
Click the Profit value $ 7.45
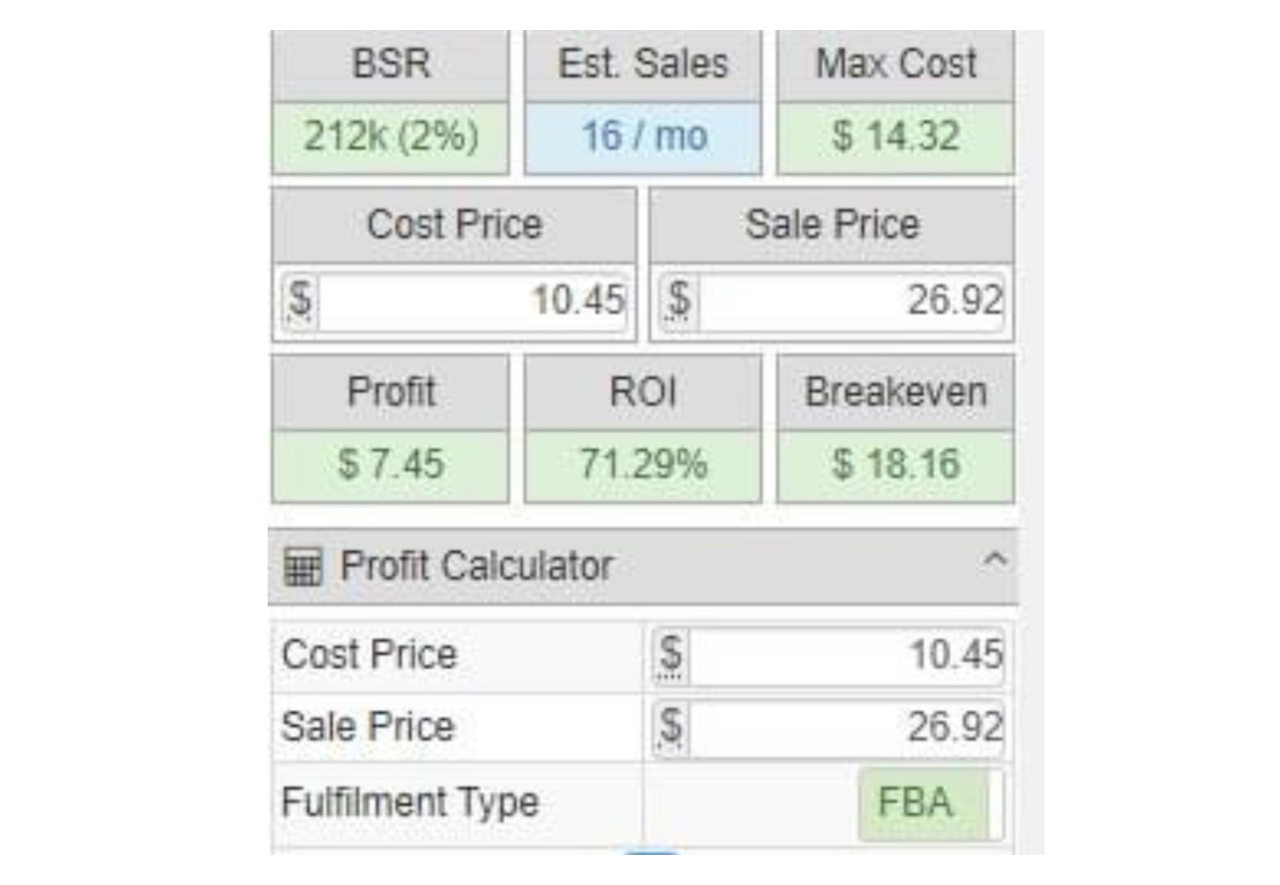[390, 465]
